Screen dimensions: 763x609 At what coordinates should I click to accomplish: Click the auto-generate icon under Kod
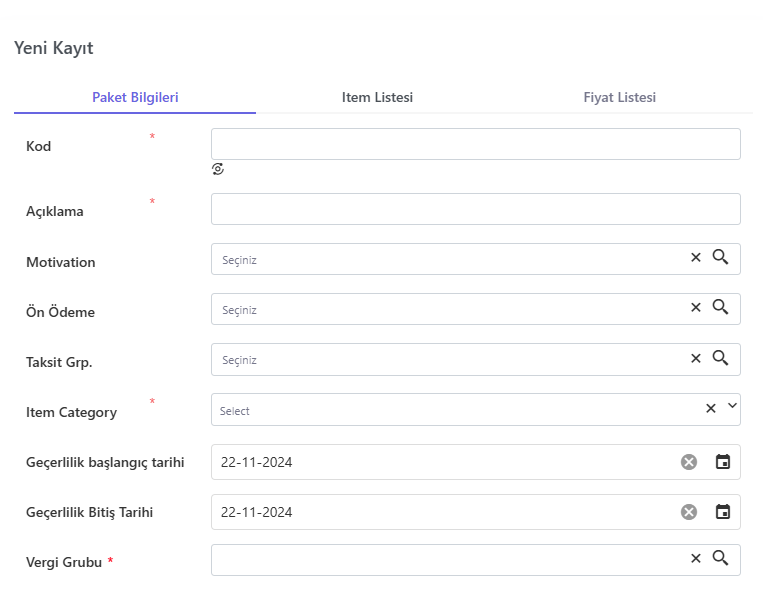[x=218, y=169]
